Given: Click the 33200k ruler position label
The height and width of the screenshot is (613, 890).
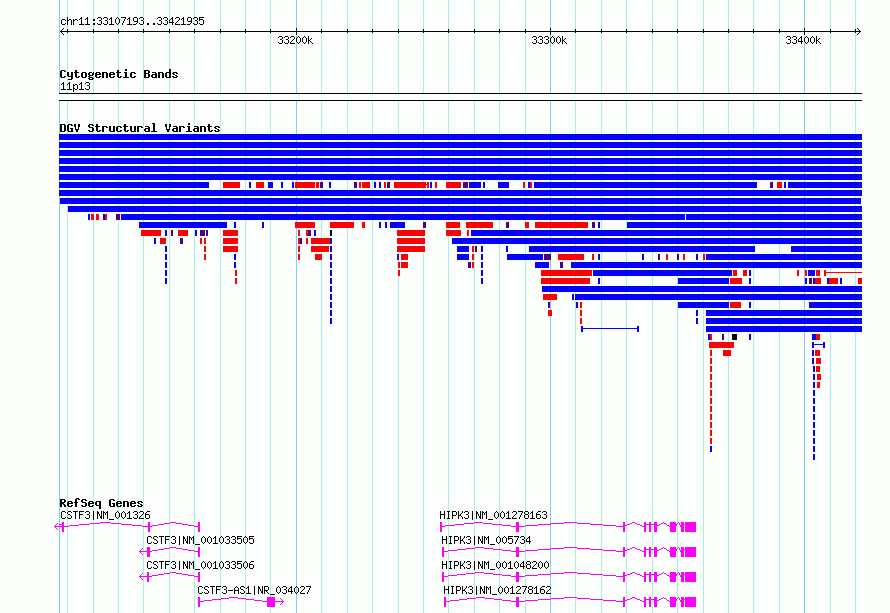Looking at the screenshot, I should click(x=295, y=40).
